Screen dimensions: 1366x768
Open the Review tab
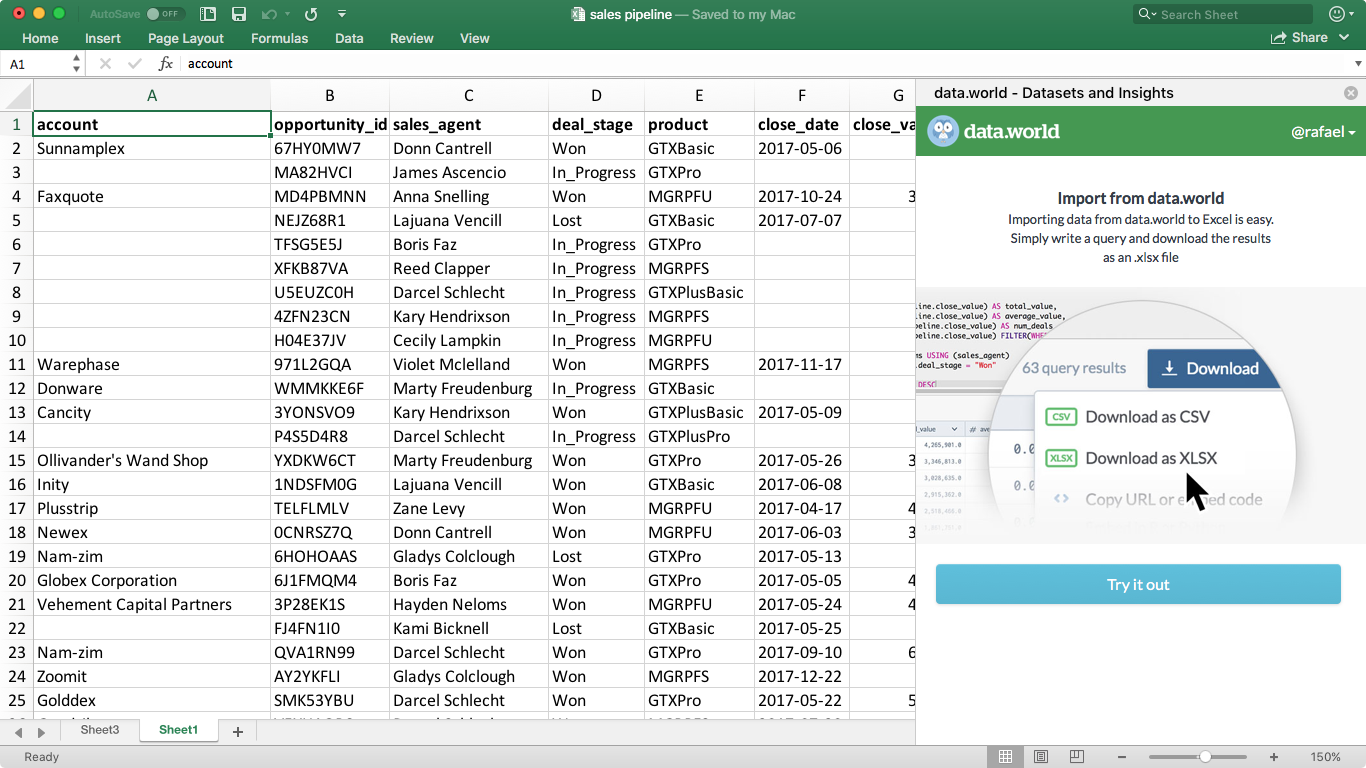click(412, 38)
